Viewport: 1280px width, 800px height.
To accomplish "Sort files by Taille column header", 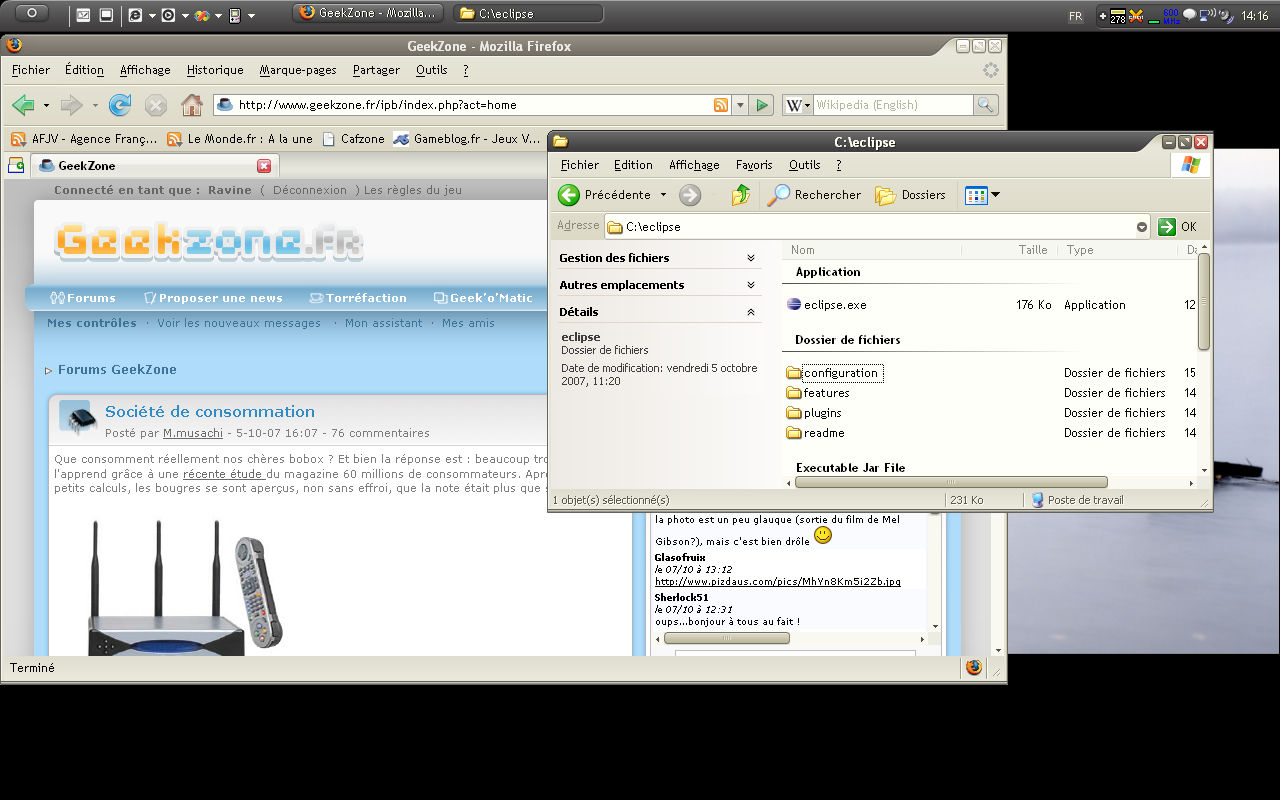I will click(x=1033, y=250).
